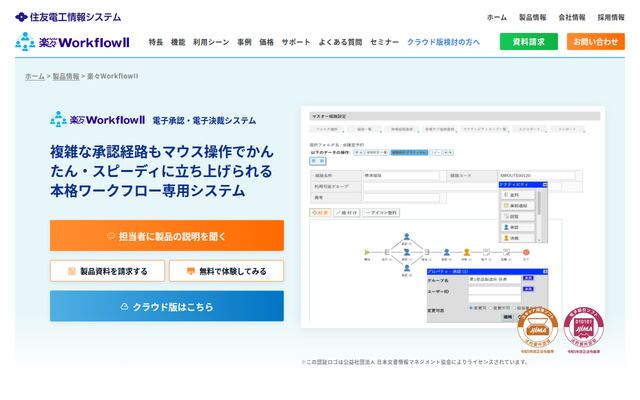Image resolution: width=640 pixels, height=400 pixels.
Task: Click the アクティビティ panel title bar in screenshot
Action: point(523,185)
